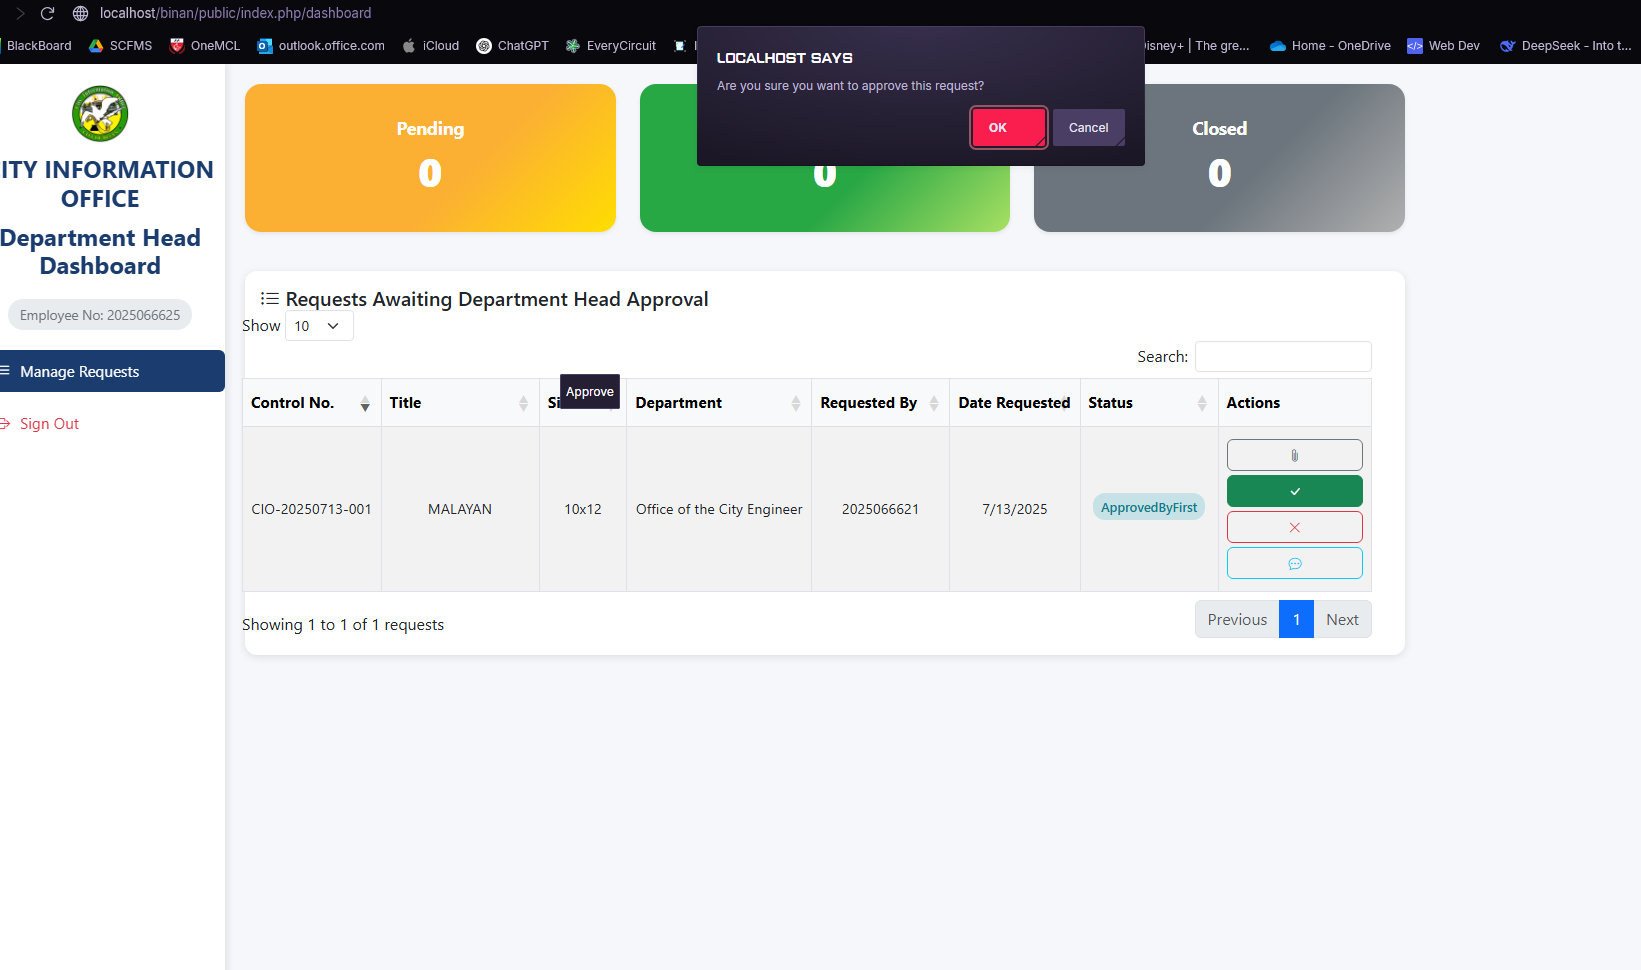Image resolution: width=1641 pixels, height=970 pixels.
Task: Open the outlook.office.com bookmark
Action: pyautogui.click(x=321, y=46)
